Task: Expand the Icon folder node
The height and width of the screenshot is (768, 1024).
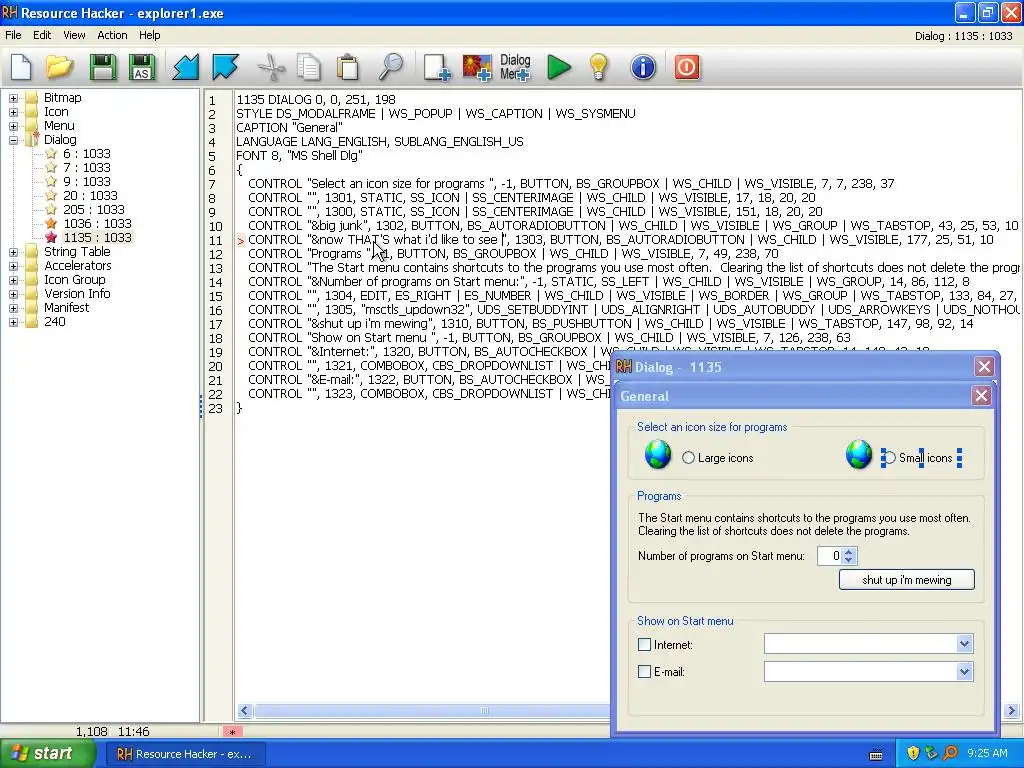Action: [x=13, y=112]
